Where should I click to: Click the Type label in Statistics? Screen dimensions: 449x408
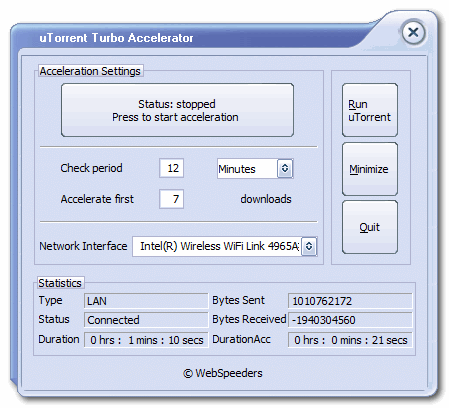50,300
